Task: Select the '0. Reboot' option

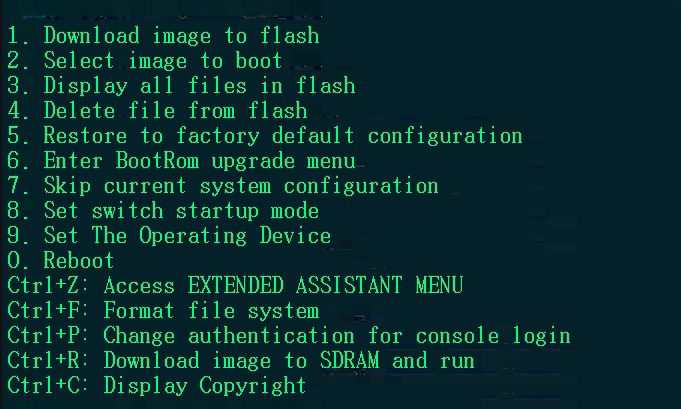Action: tap(61, 261)
